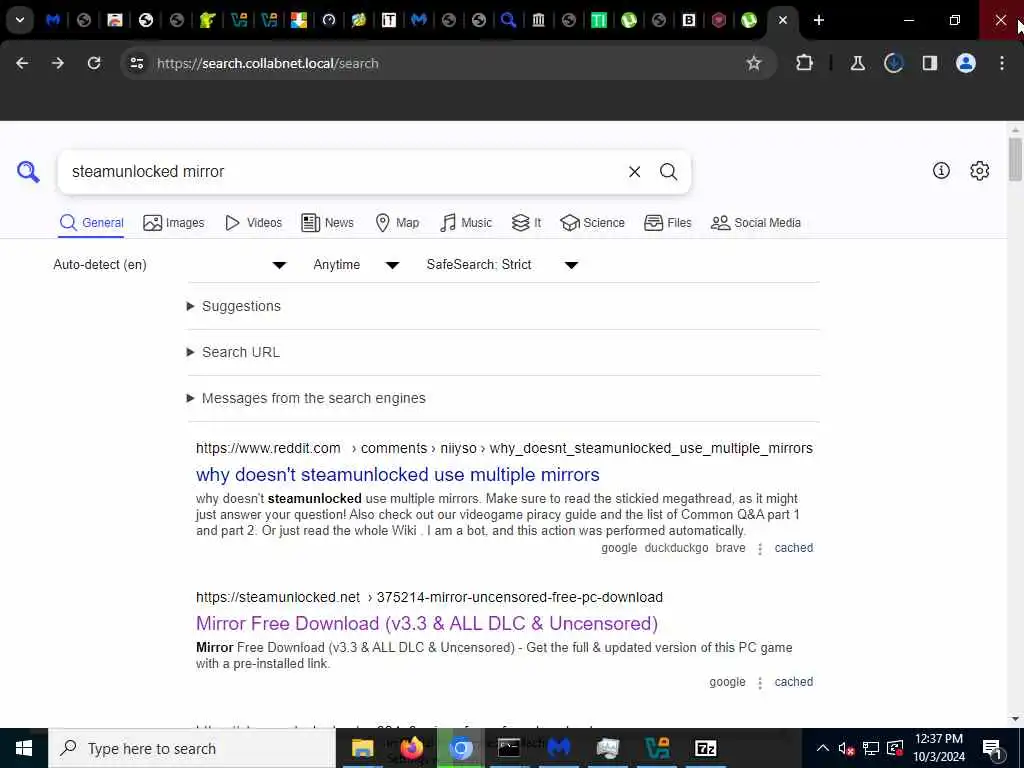
Task: Click duckduckgo engine label on reddit result
Action: tap(676, 548)
